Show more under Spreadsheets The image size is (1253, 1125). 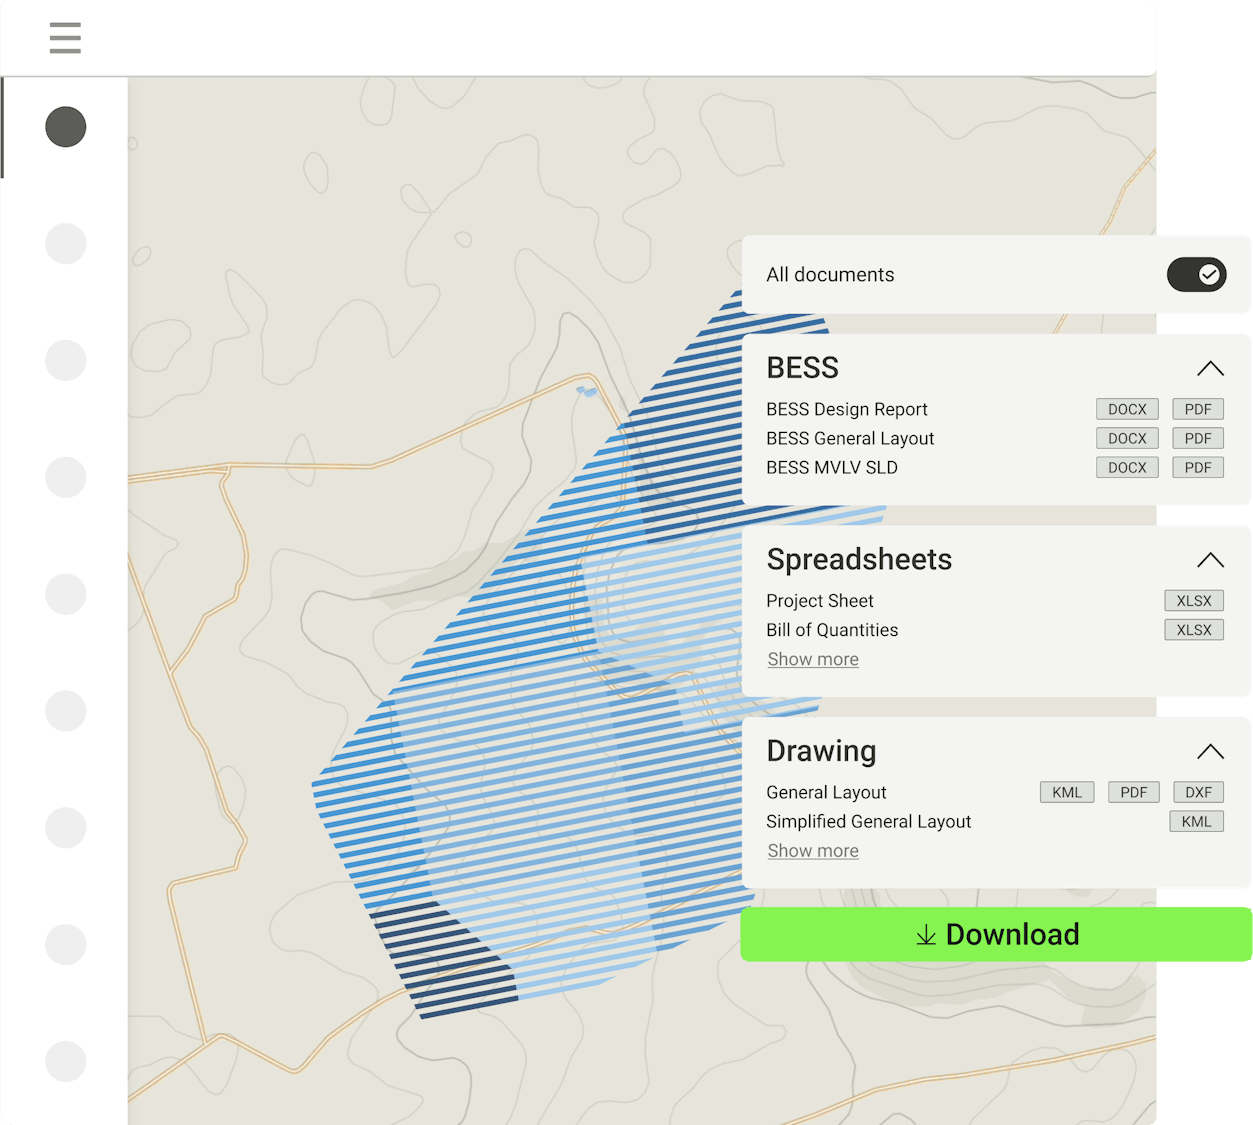point(813,659)
